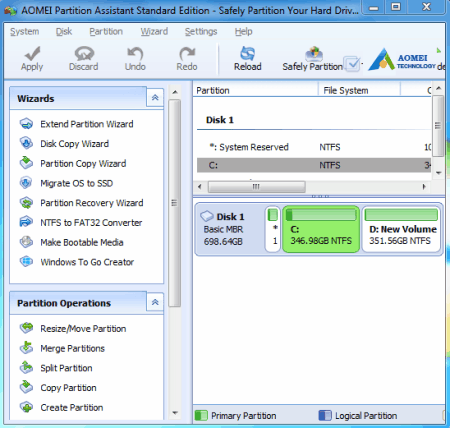450x428 pixels.
Task: Click the Resize/Move Partition link
Action: [x=83, y=329]
